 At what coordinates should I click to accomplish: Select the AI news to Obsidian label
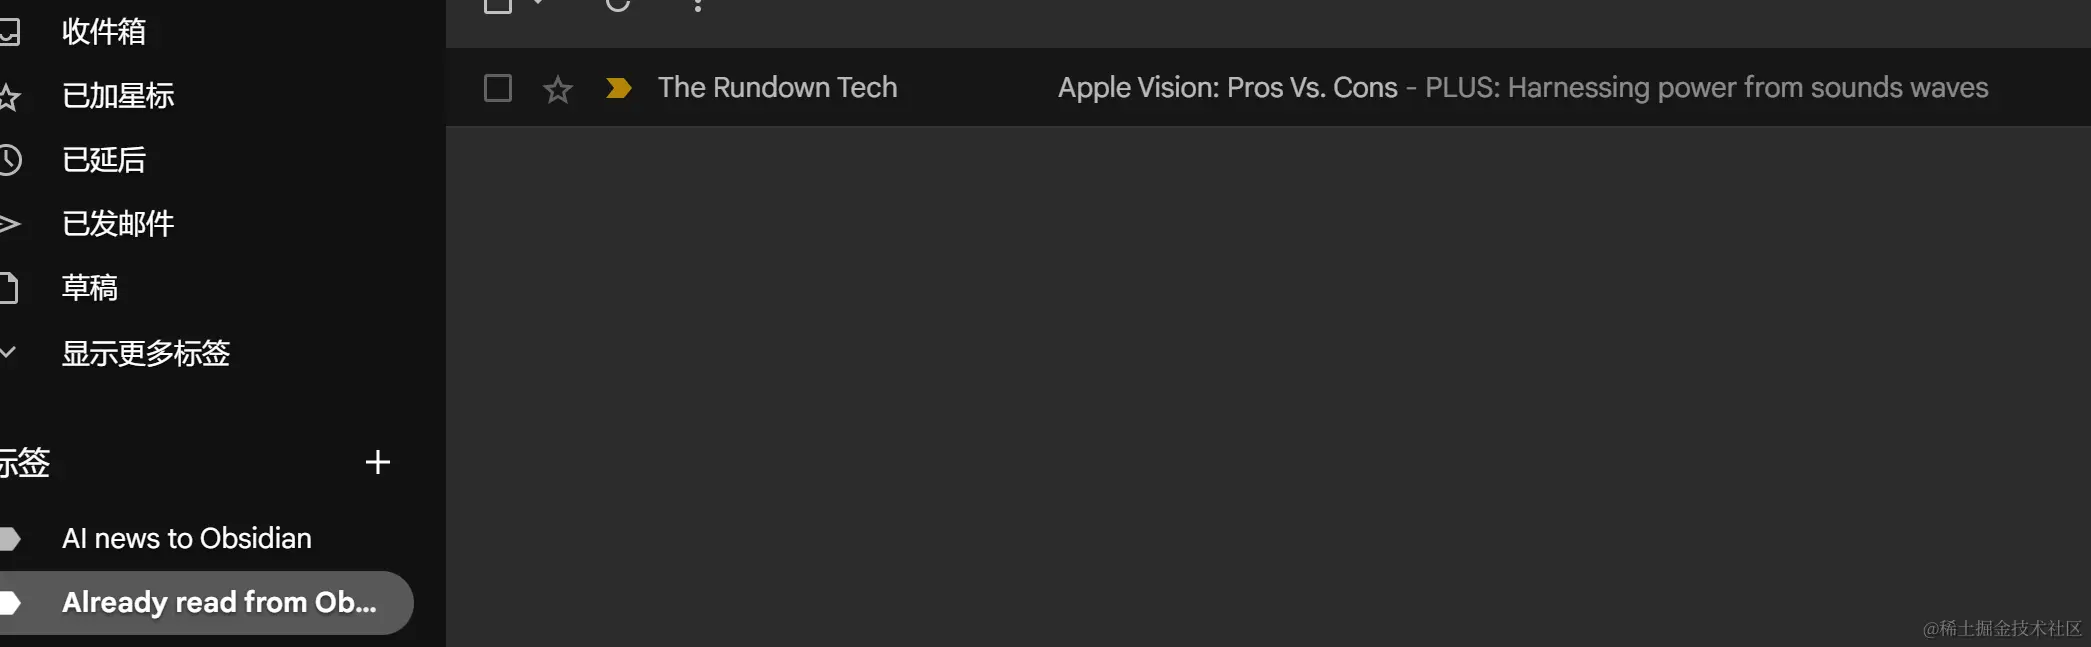pyautogui.click(x=187, y=539)
